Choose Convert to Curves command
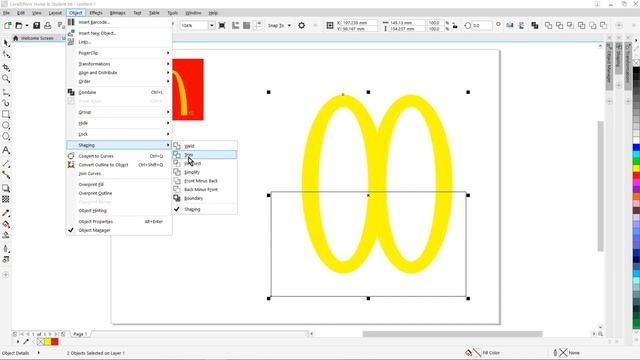 pyautogui.click(x=119, y=156)
